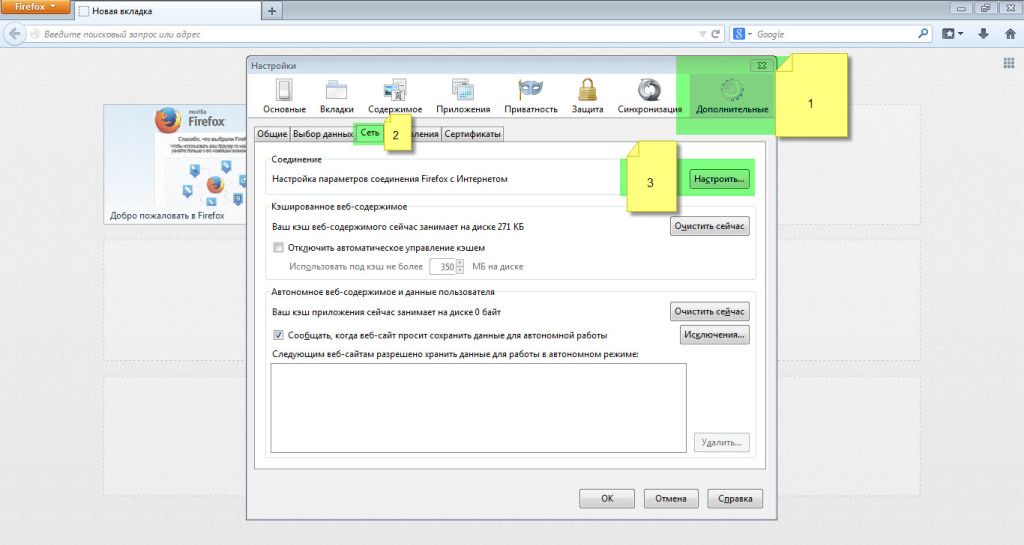The height and width of the screenshot is (545, 1024).
Task: Click the Отмена button
Action: 671,499
